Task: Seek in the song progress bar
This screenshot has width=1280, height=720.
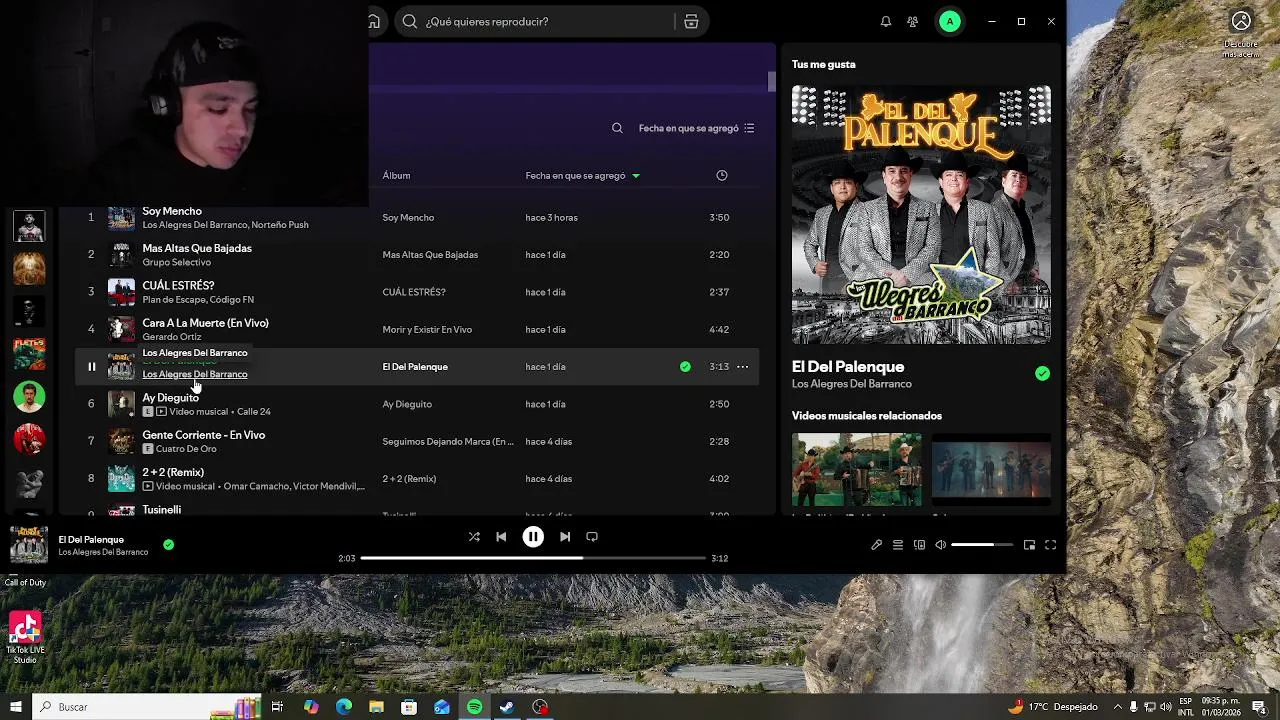Action: click(x=533, y=558)
